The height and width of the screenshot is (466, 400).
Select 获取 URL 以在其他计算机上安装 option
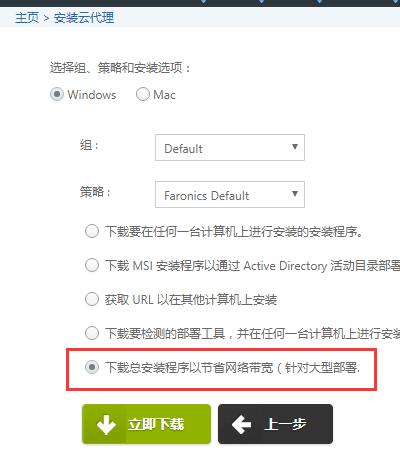(x=92, y=299)
